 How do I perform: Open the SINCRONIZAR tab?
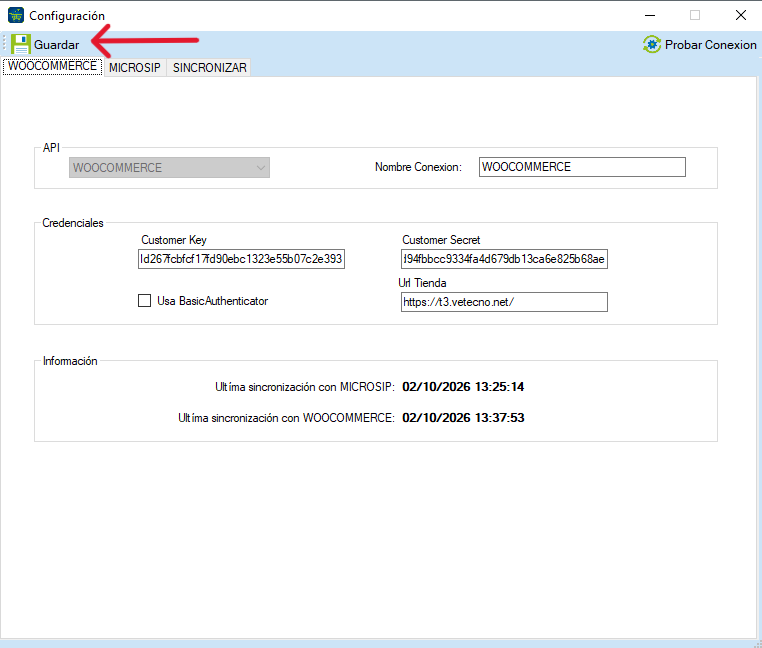click(x=209, y=68)
